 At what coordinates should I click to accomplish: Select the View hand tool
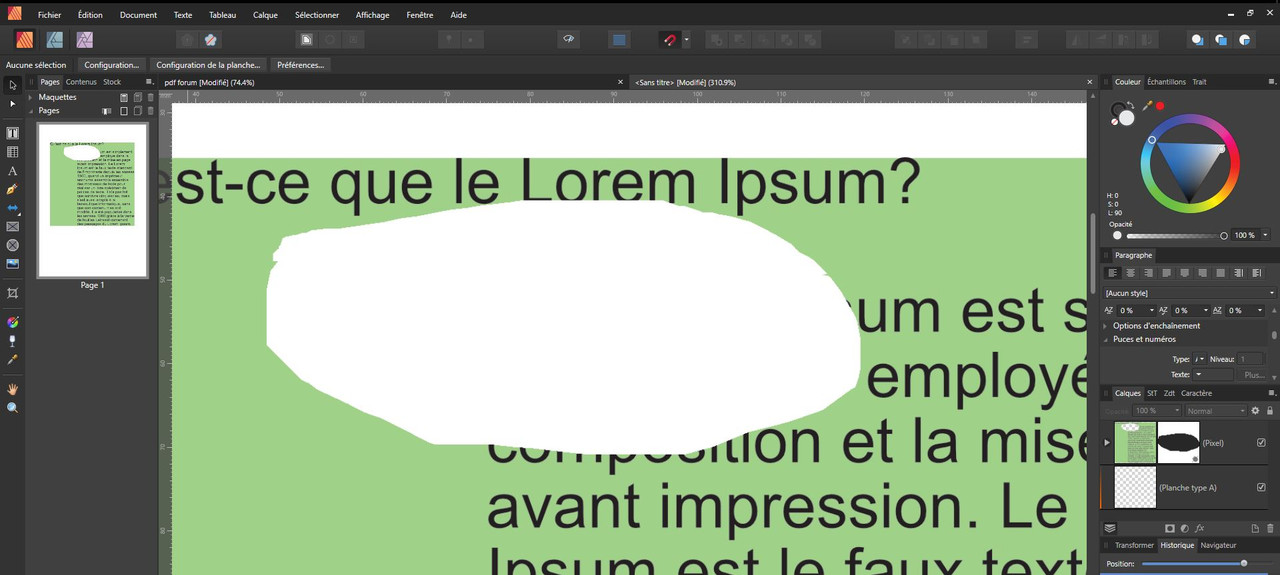(x=12, y=389)
